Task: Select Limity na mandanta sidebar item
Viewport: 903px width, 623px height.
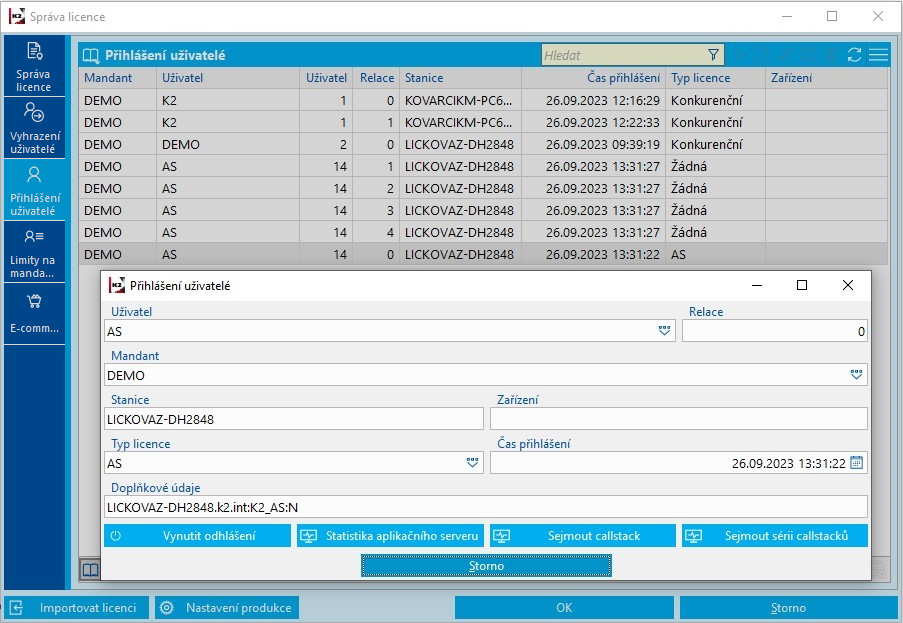Action: tap(34, 252)
